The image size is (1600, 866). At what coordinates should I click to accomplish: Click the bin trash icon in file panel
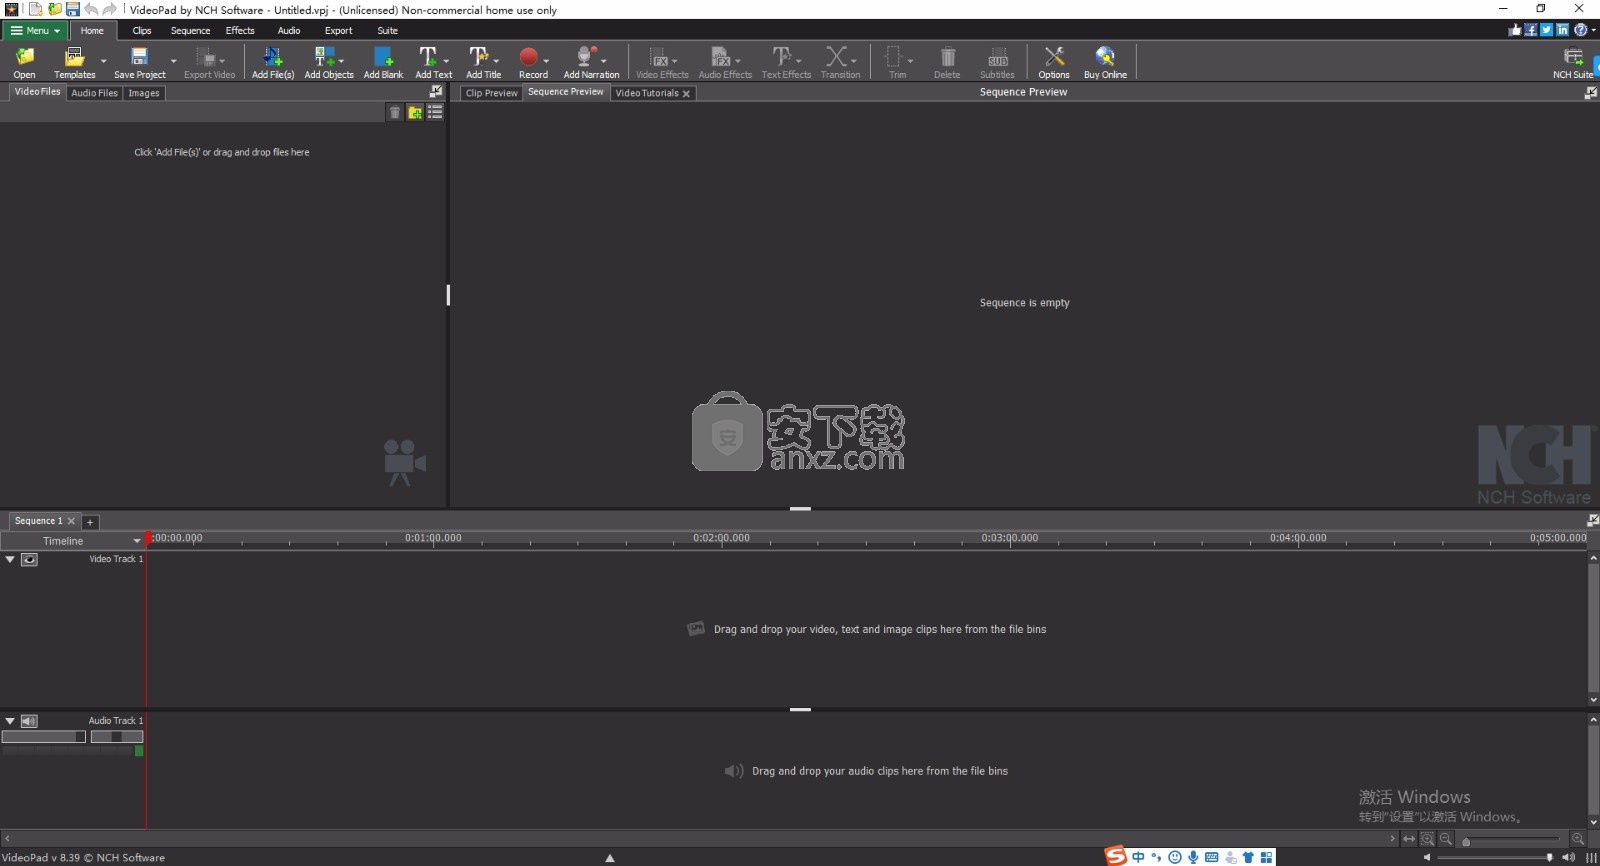pyautogui.click(x=395, y=113)
